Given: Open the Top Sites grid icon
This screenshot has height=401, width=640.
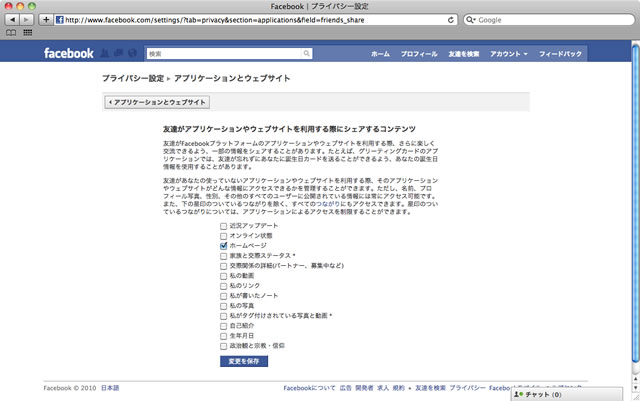Looking at the screenshot, I should pos(27,33).
